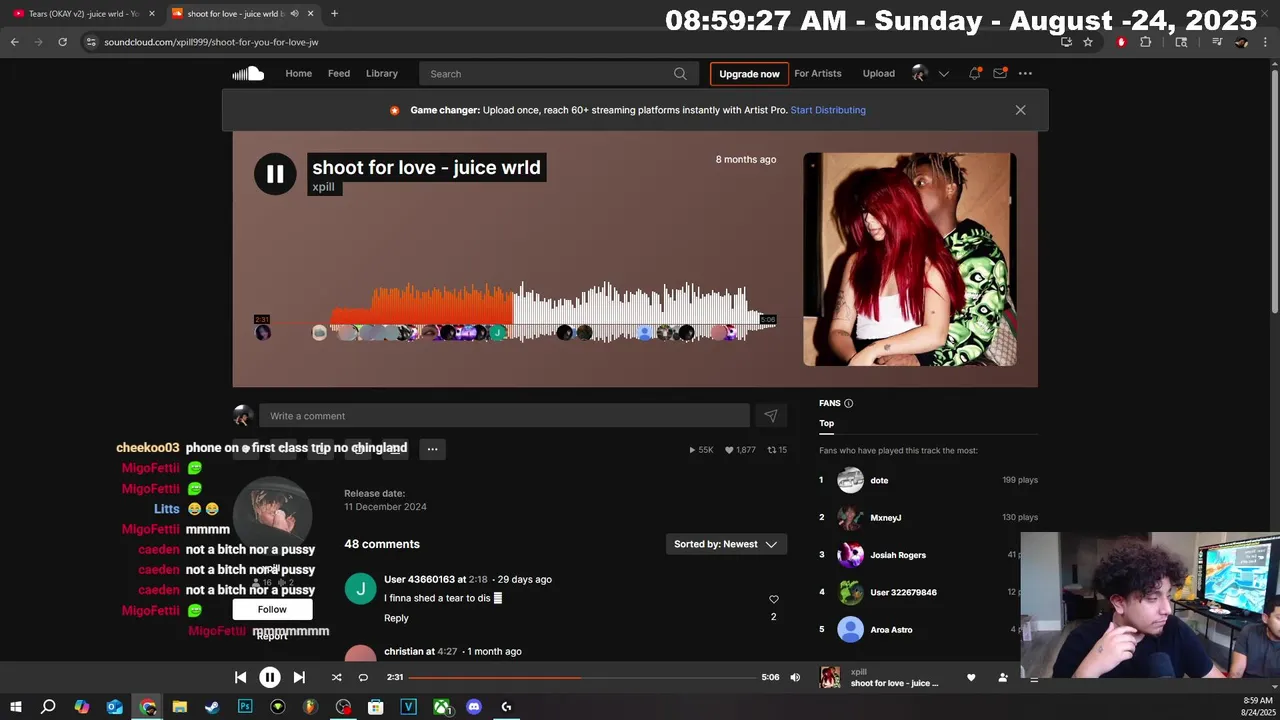Open the header three-dots more menu

coord(1025,73)
